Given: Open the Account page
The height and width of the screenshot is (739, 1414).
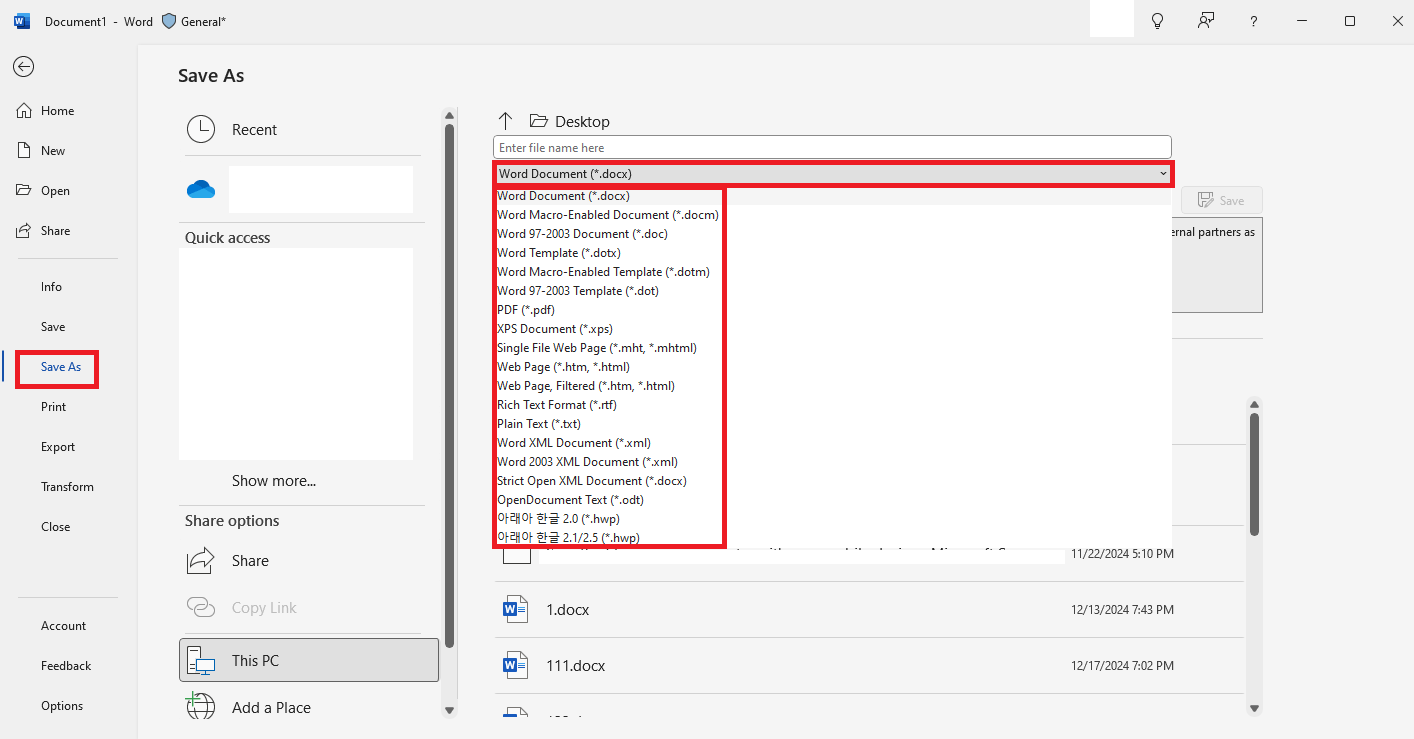Looking at the screenshot, I should (x=63, y=626).
